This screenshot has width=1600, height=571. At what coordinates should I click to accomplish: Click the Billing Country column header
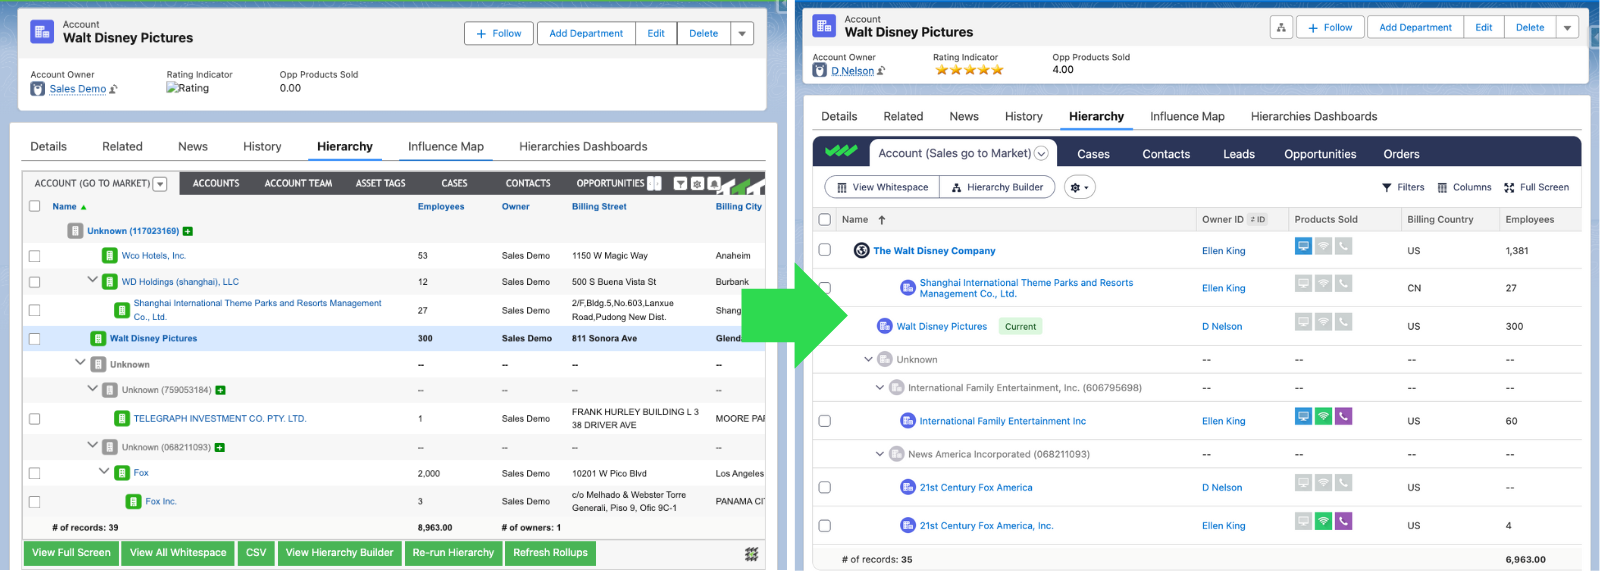[x=1440, y=219]
